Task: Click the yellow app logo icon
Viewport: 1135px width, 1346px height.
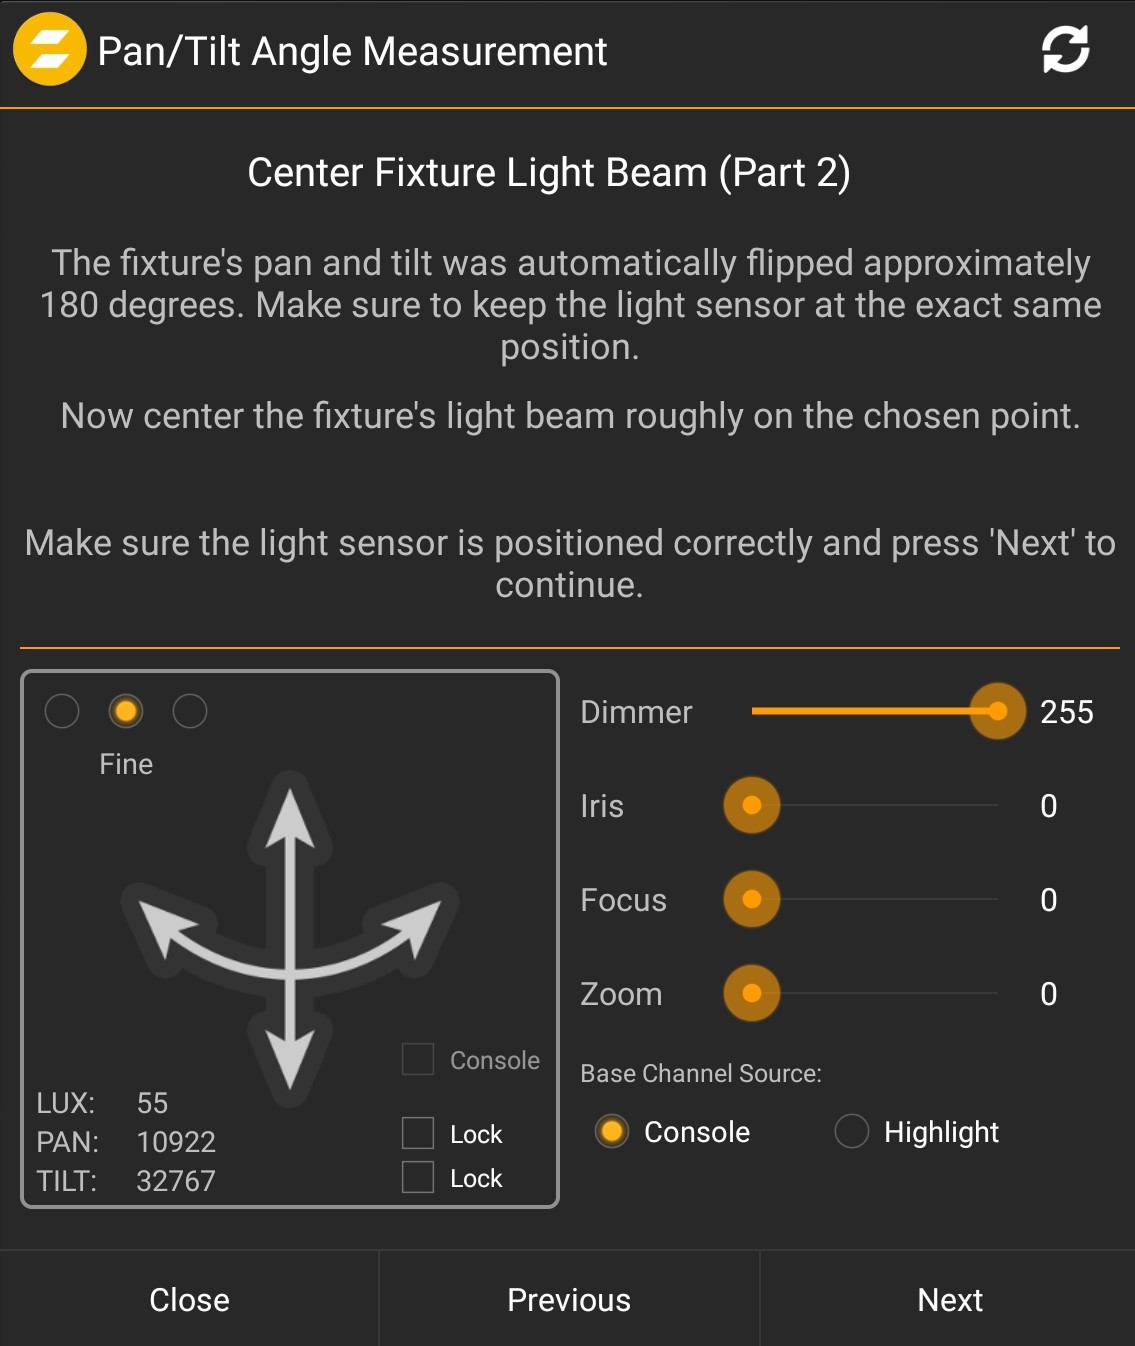Action: coord(49,50)
